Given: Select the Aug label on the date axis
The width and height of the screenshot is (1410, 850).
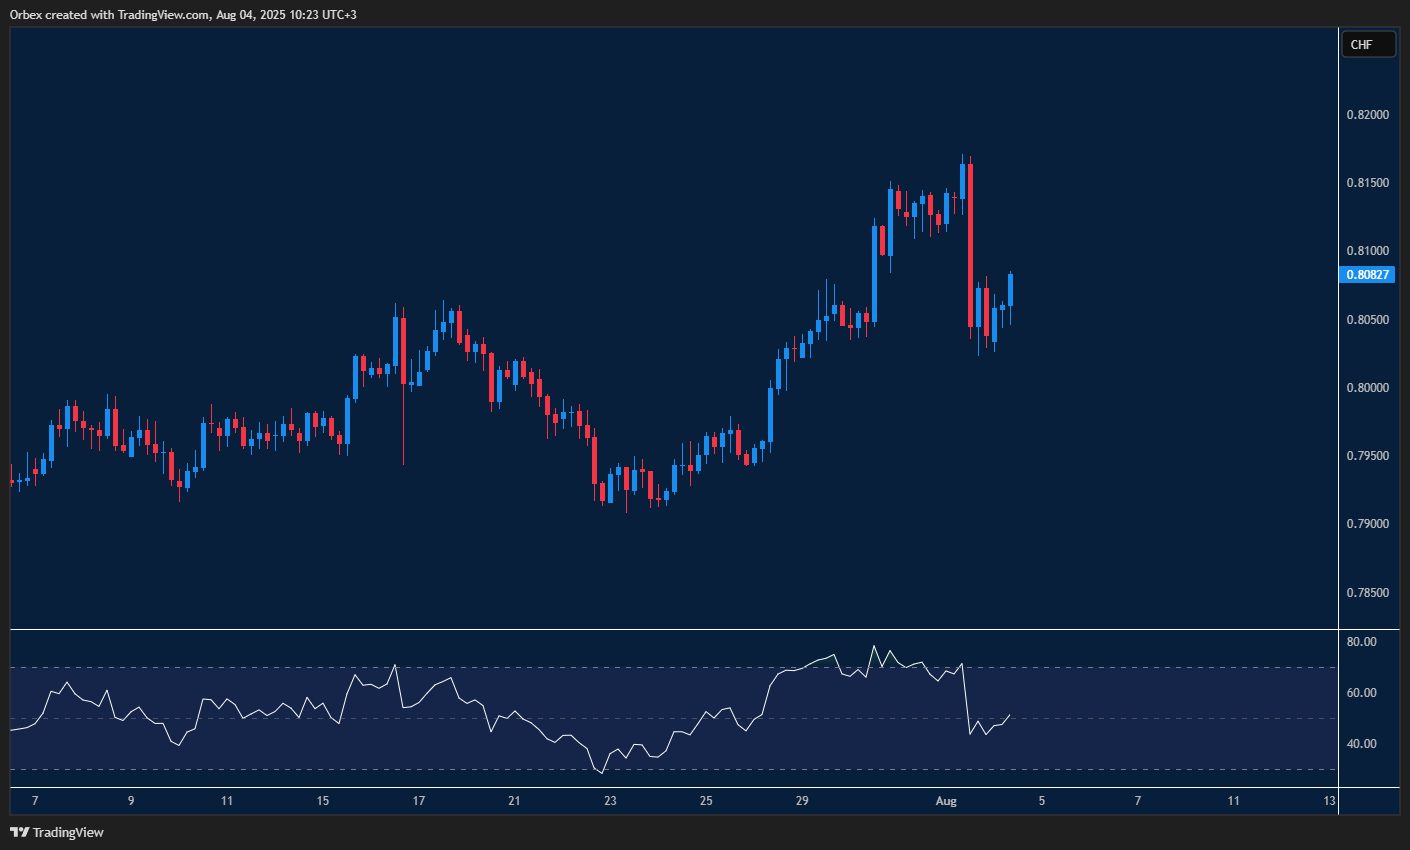Looking at the screenshot, I should [946, 801].
